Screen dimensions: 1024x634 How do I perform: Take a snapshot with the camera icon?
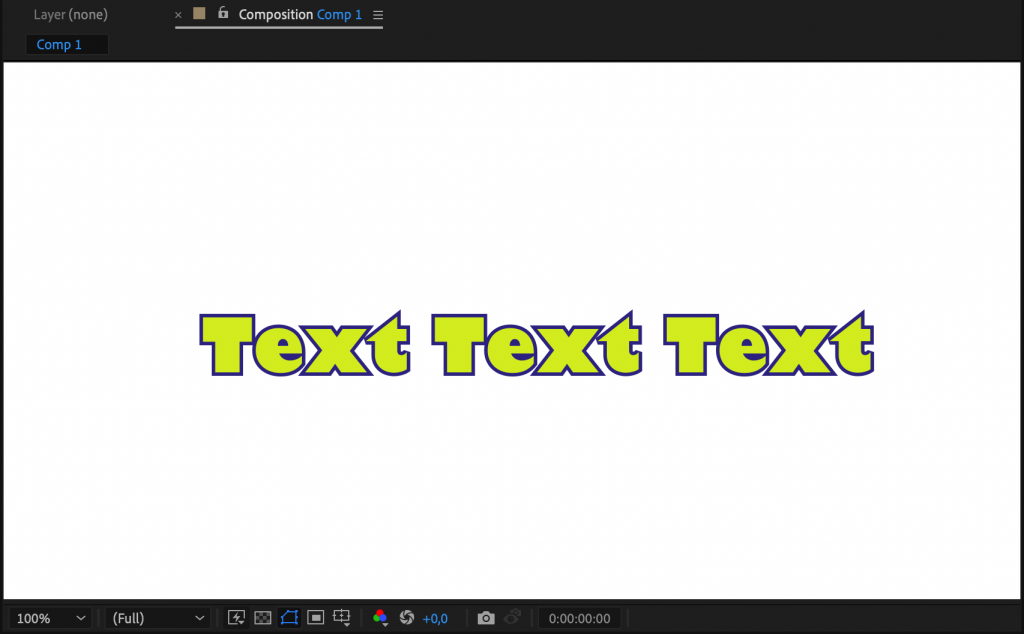coord(486,617)
